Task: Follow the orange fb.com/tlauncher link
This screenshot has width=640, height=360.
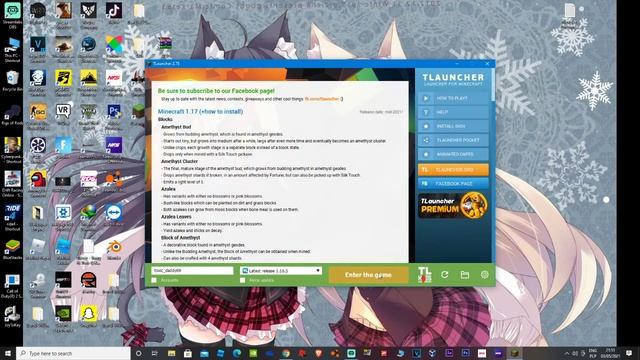Action: (322, 99)
